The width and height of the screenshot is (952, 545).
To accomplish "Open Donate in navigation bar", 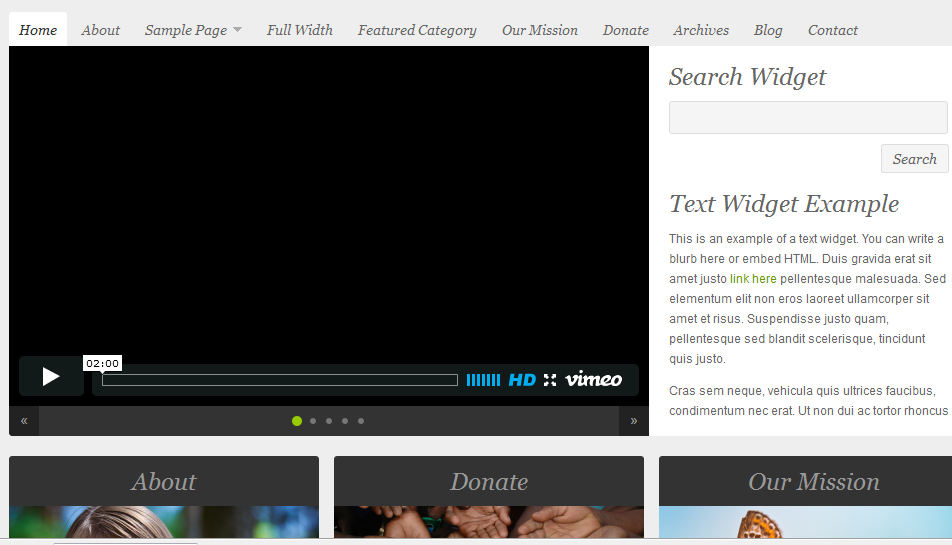I will point(626,30).
